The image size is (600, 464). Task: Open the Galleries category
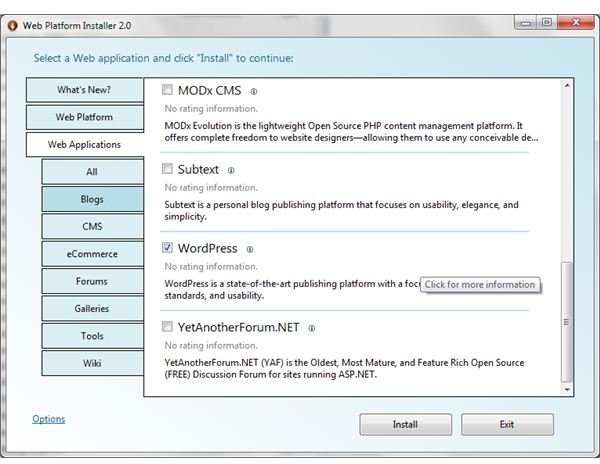click(x=92, y=309)
